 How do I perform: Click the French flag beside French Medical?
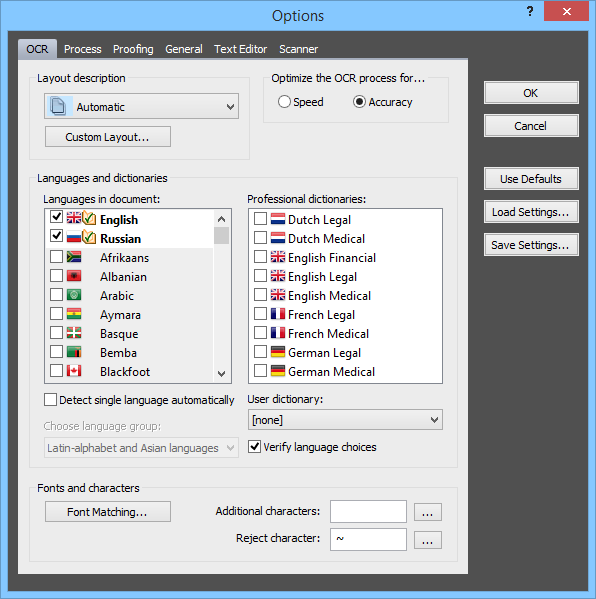(278, 332)
